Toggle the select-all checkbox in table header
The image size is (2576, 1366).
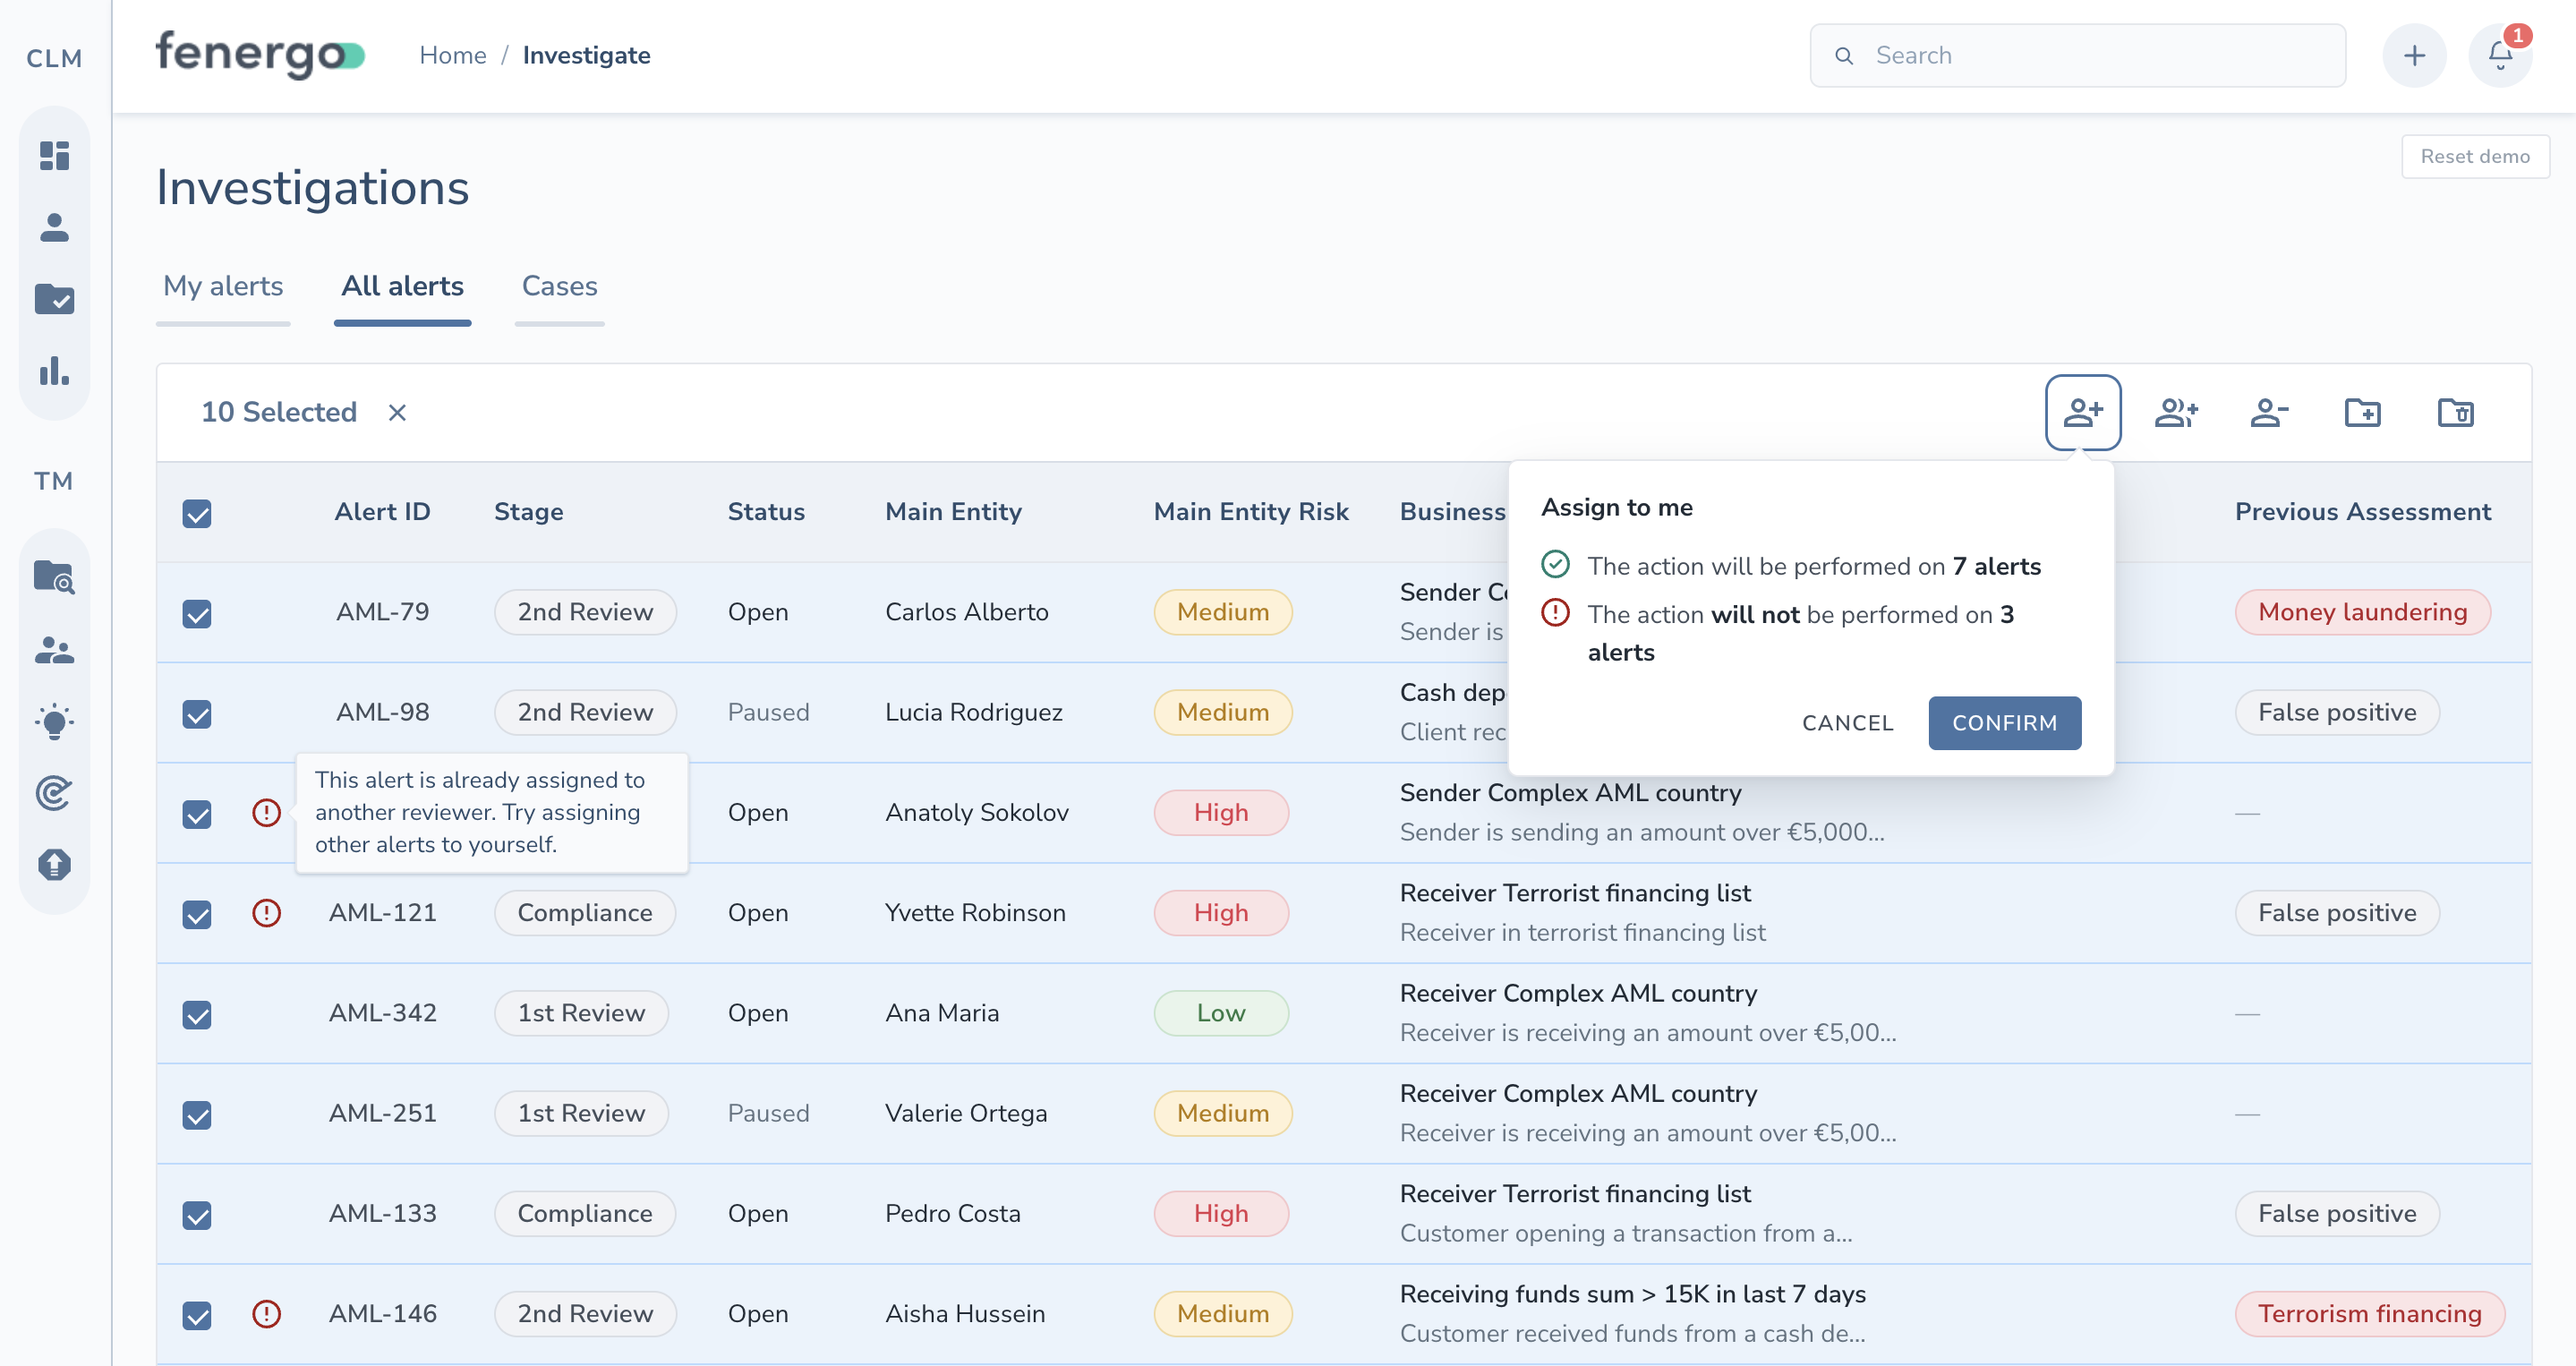(x=197, y=513)
